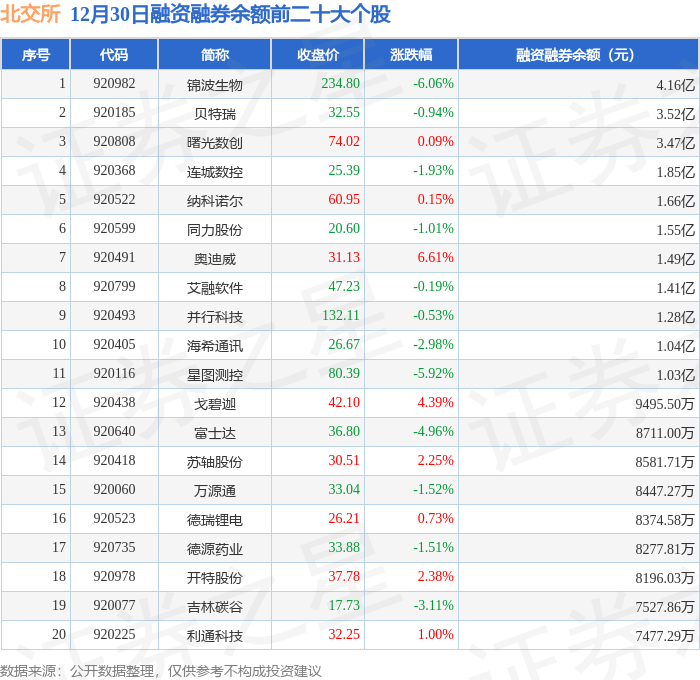Click the 简称 column header
Screen dimensions: 700x680
pos(215,55)
